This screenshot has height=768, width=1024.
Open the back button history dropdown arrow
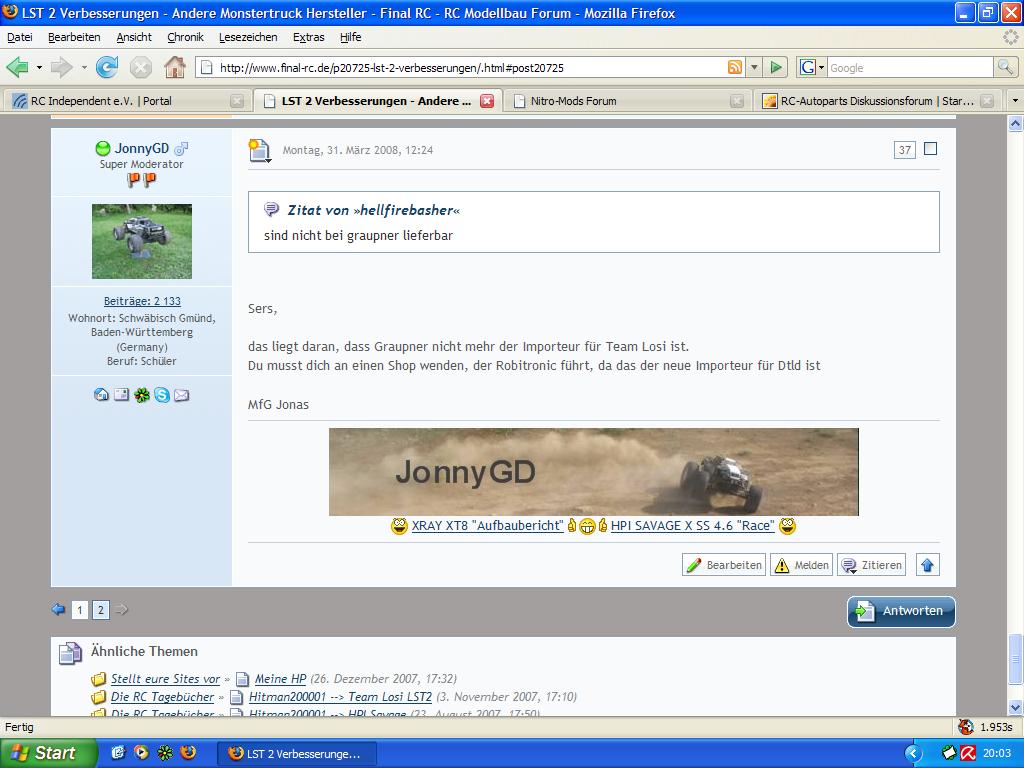[x=39, y=67]
